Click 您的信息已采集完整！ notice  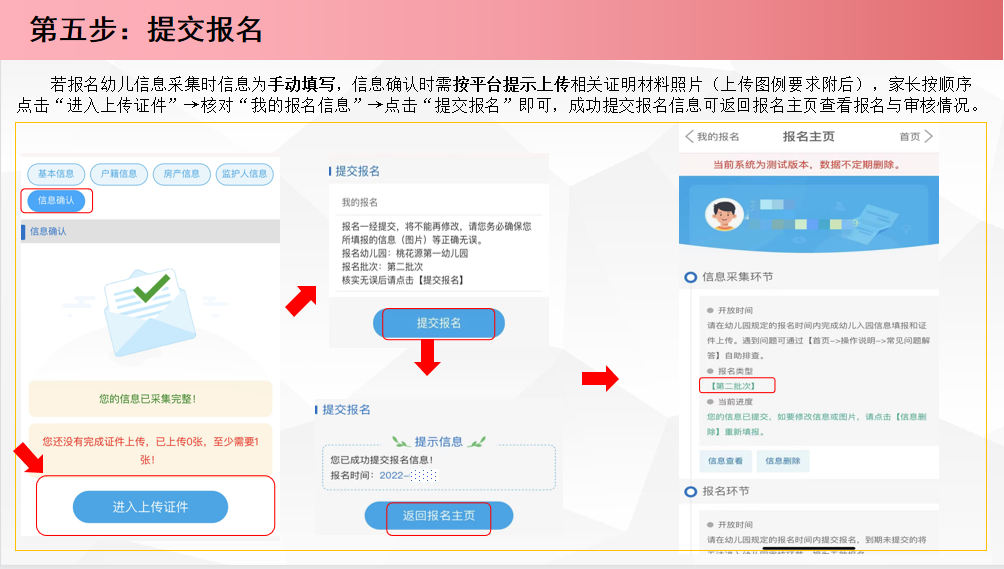(x=150, y=399)
